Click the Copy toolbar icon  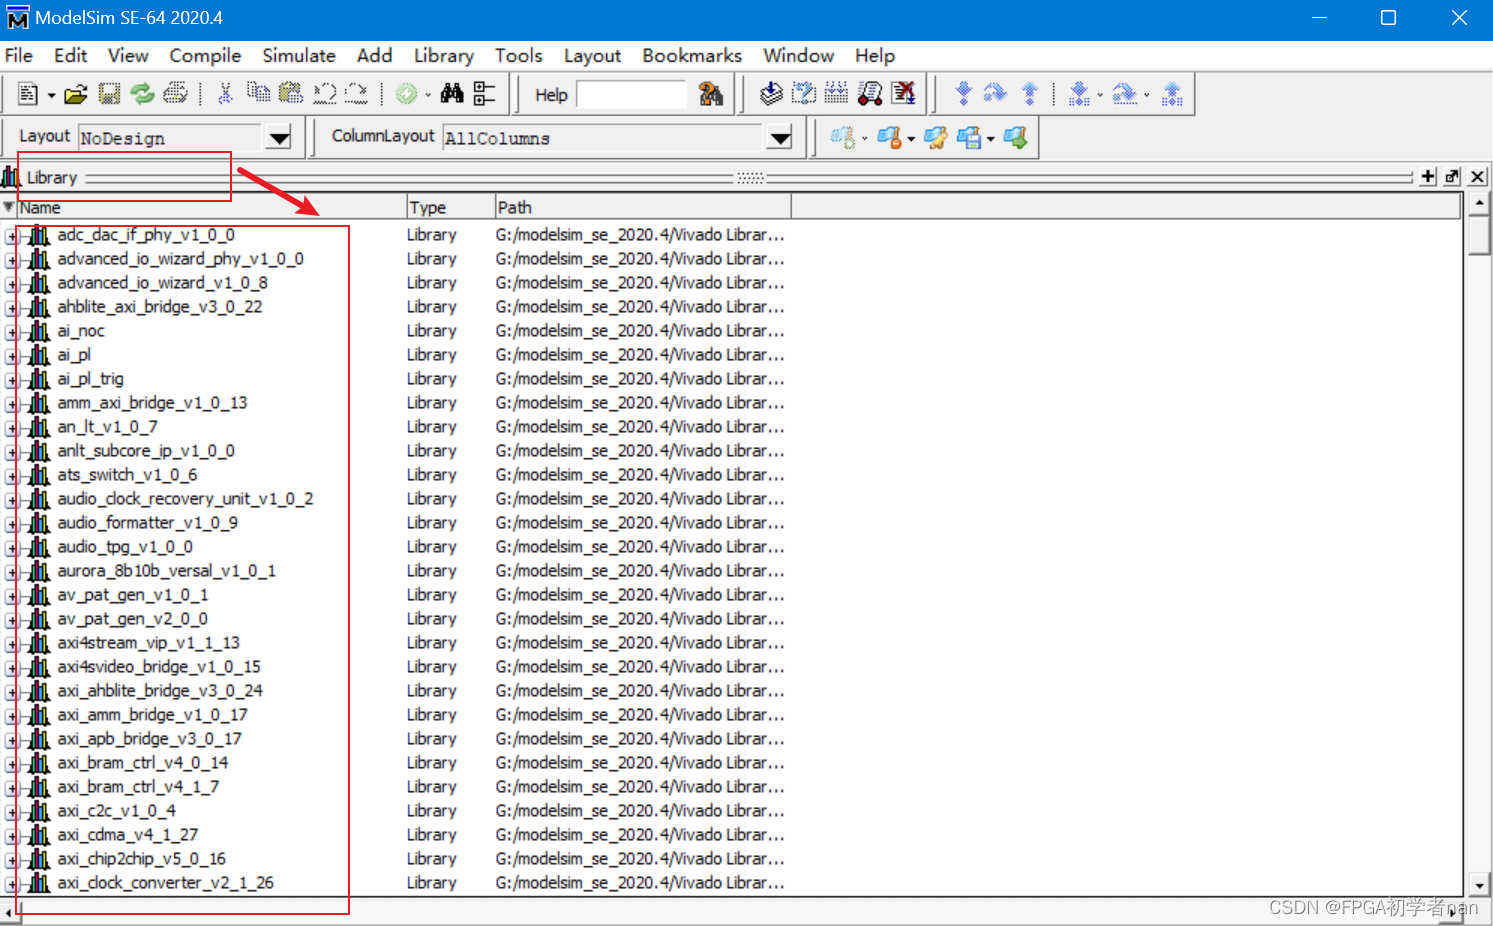click(258, 93)
